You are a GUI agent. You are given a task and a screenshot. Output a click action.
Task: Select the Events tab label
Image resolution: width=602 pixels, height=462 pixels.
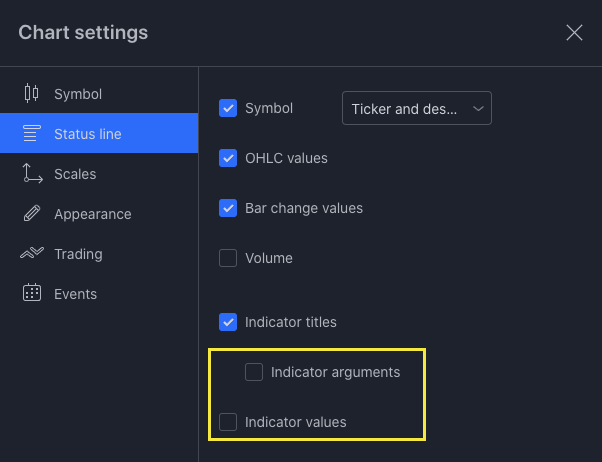(x=75, y=294)
